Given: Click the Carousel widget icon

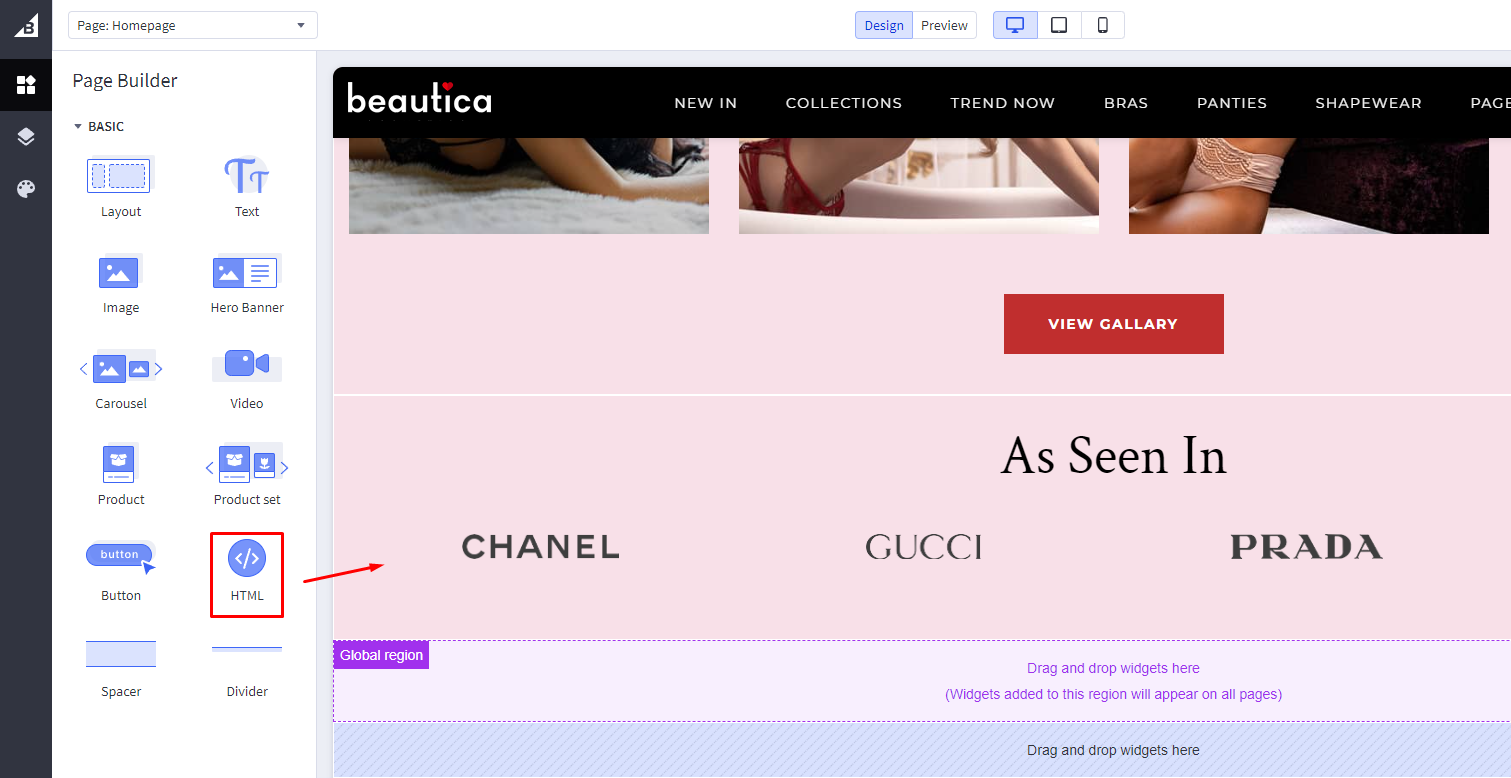Looking at the screenshot, I should (x=121, y=369).
